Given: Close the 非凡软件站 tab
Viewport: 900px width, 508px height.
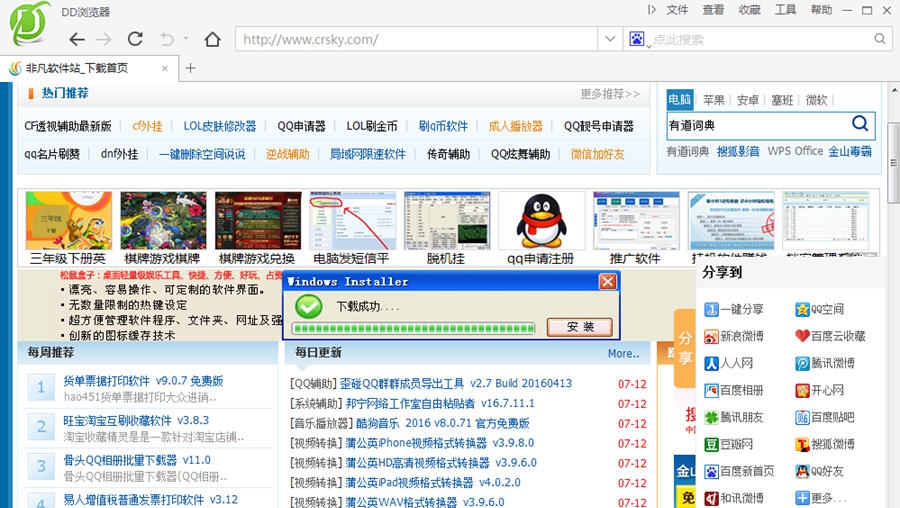Looking at the screenshot, I should click(165, 68).
